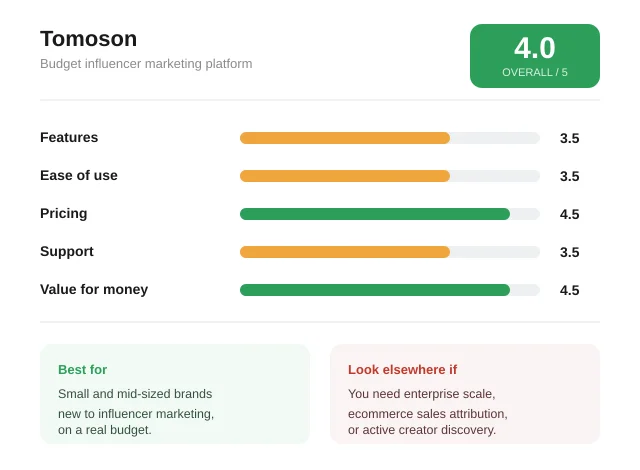Click the Budget influencer marketing platform subtitle
This screenshot has height=470, width=640.
coord(146,64)
